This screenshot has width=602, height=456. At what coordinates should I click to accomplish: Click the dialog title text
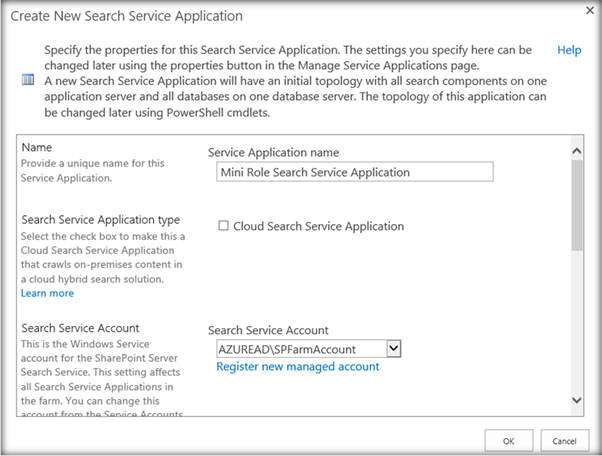pos(126,17)
